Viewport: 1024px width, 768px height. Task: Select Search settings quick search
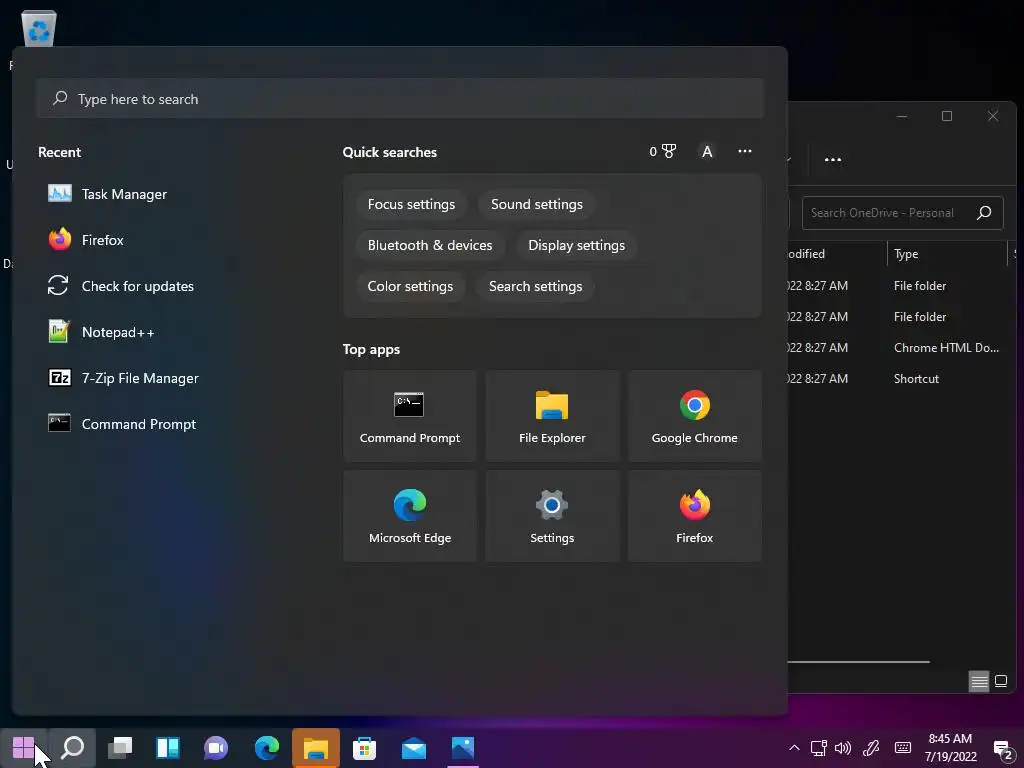point(535,287)
